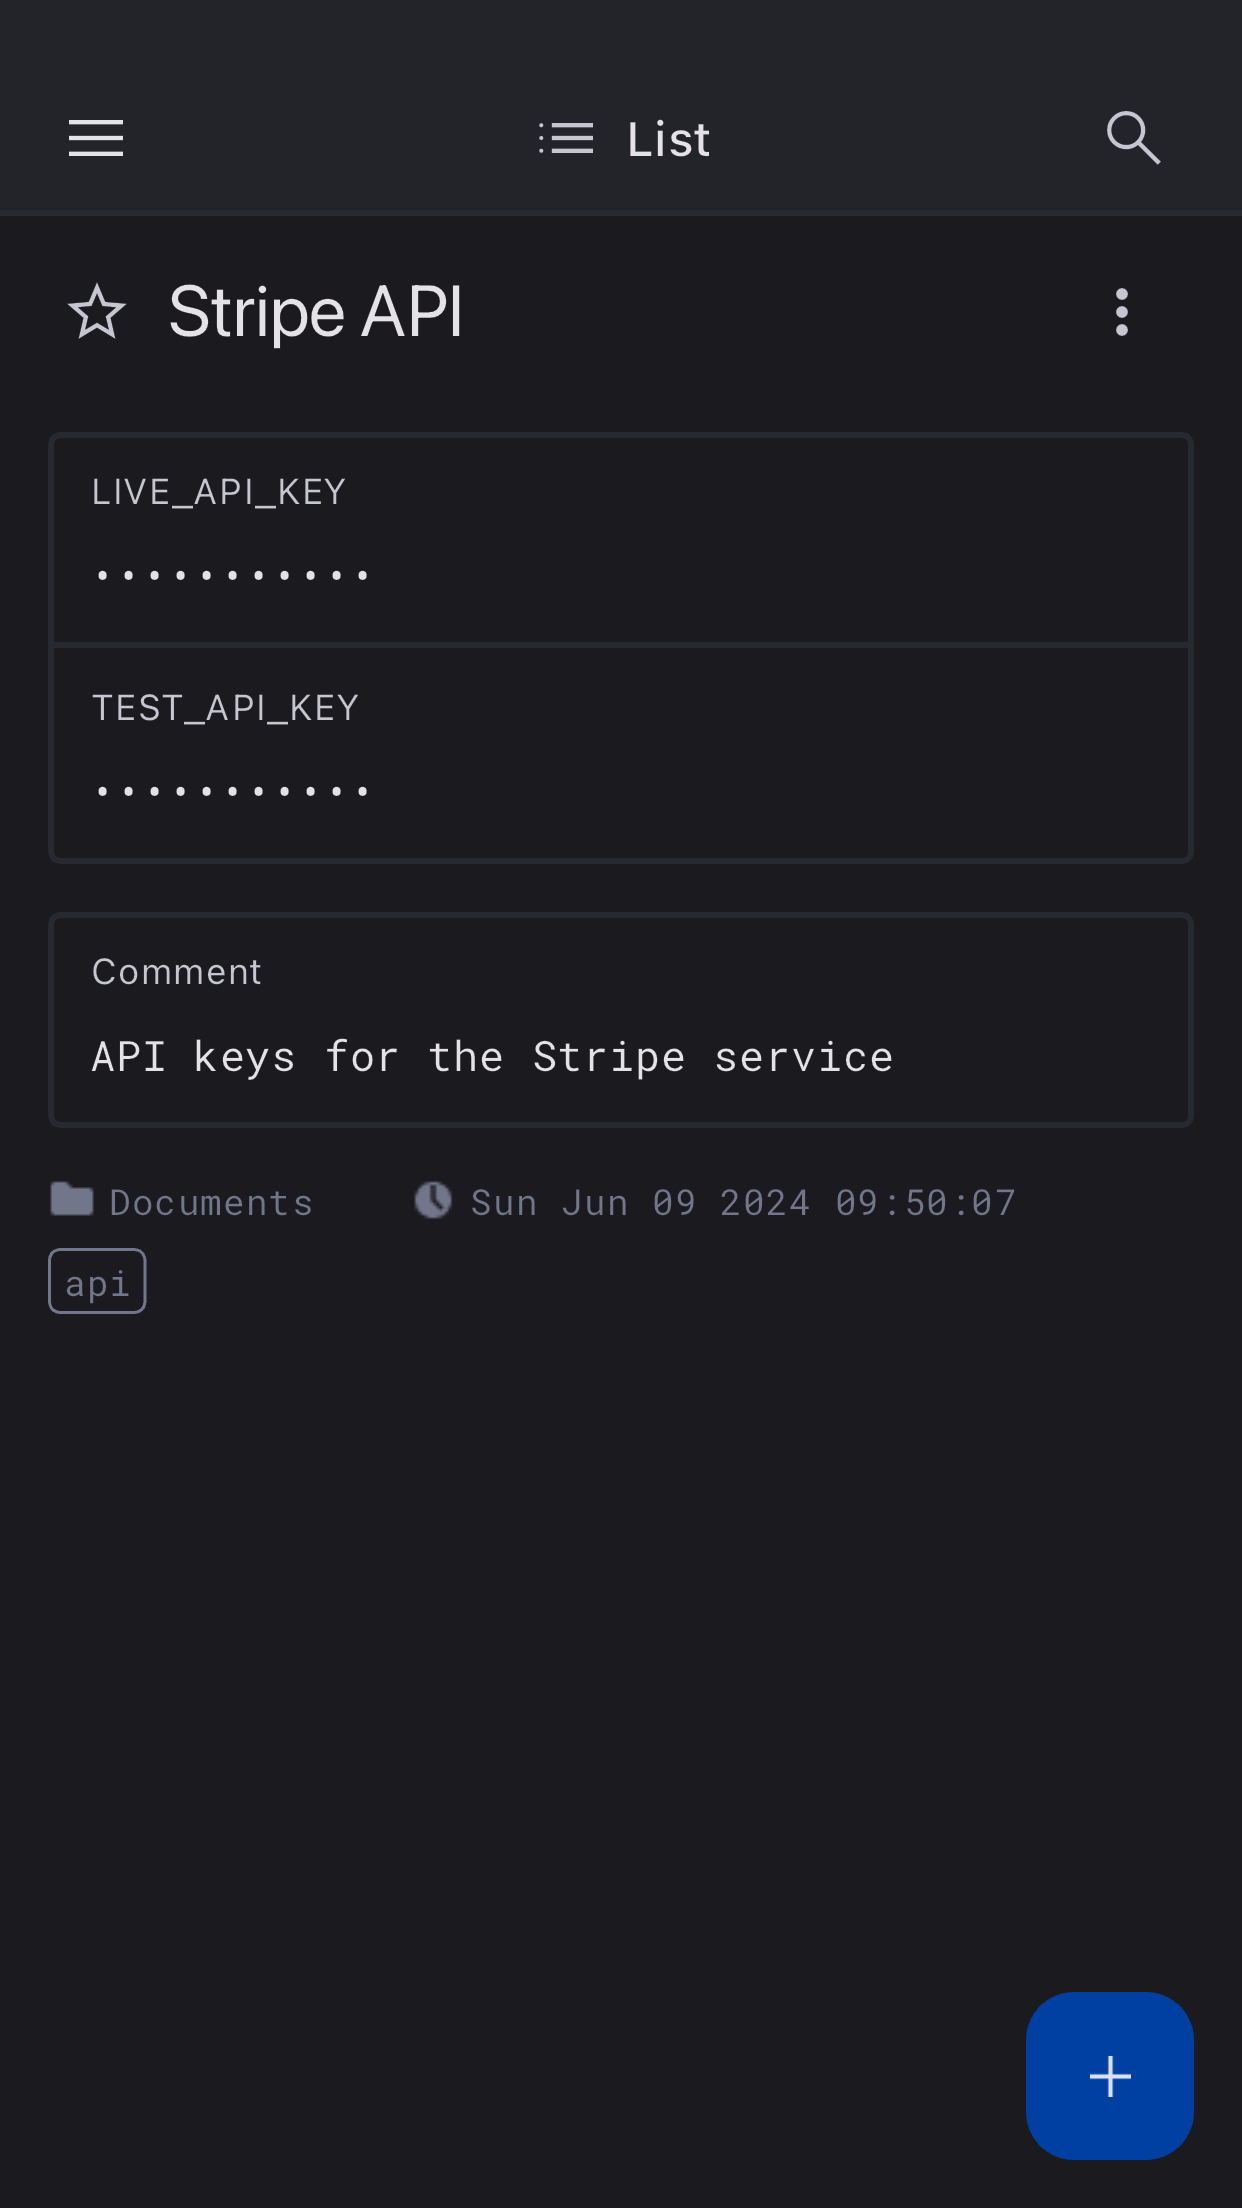Click the list view icon in header

[566, 138]
